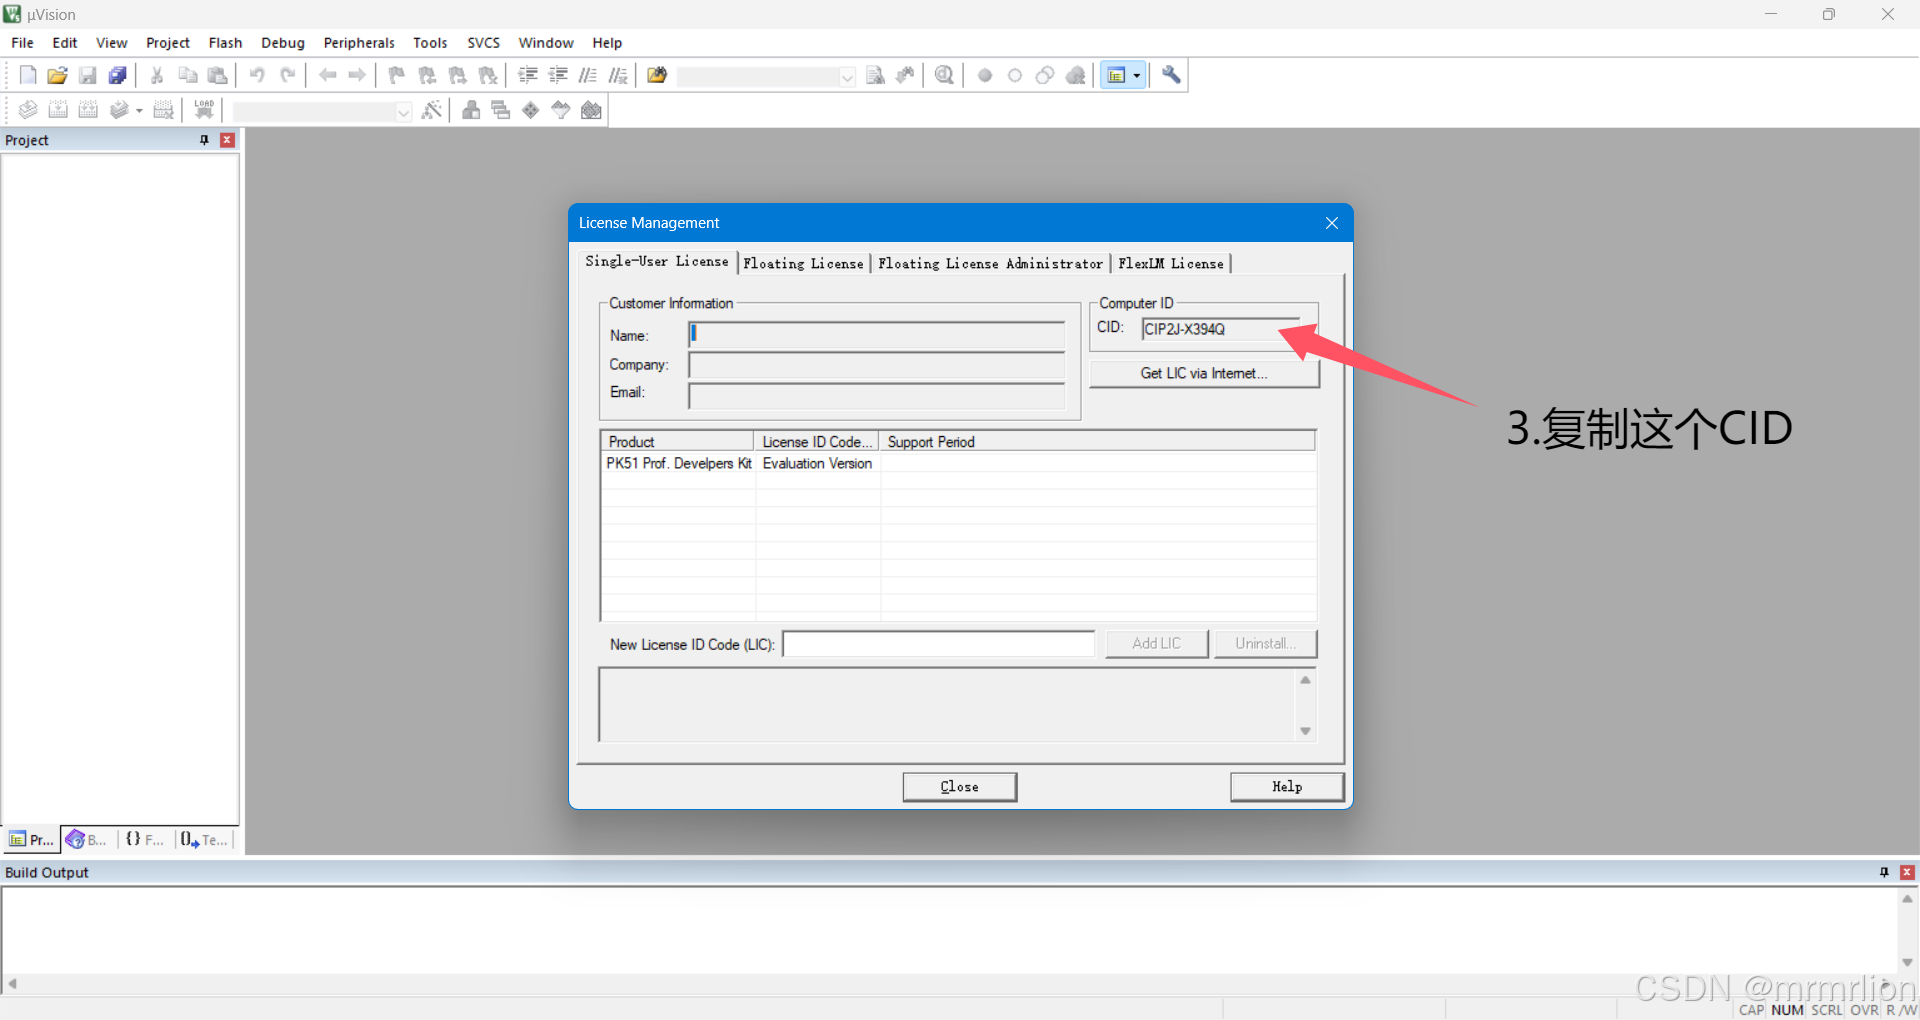The height and width of the screenshot is (1020, 1920).
Task: Click the Close button in License Management
Action: click(960, 787)
